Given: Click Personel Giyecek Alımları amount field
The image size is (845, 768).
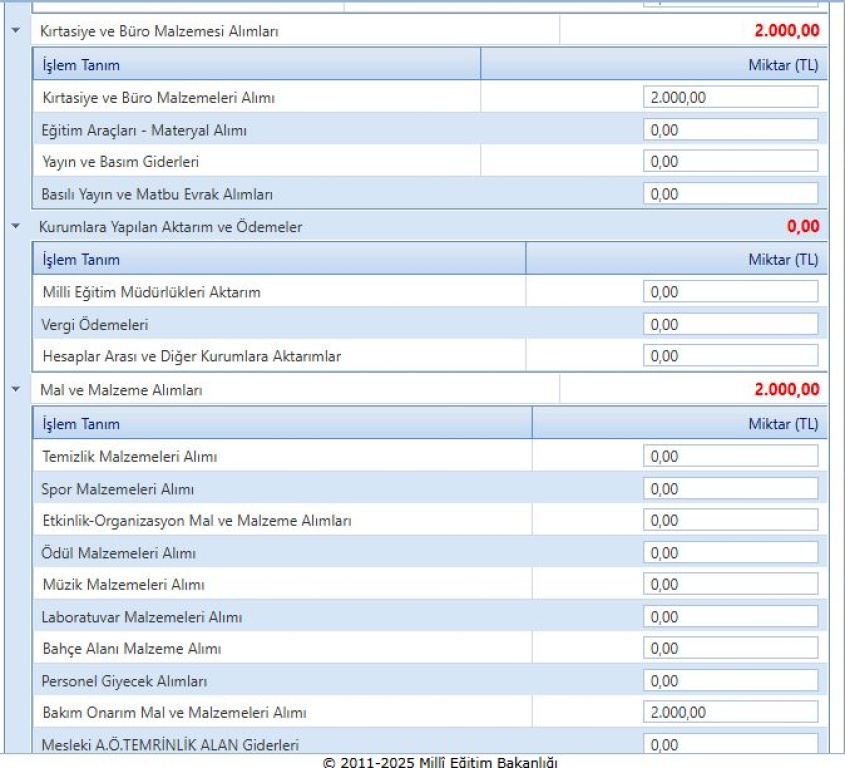Looking at the screenshot, I should click(730, 681).
